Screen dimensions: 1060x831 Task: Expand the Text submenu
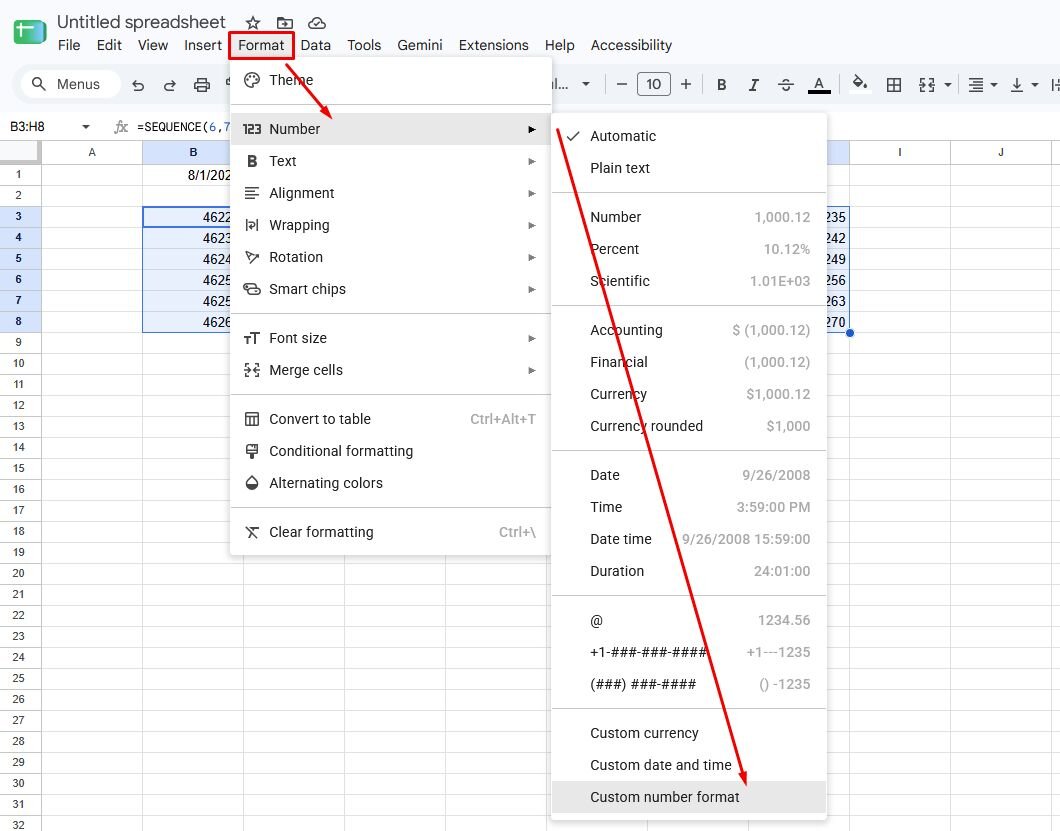[391, 161]
